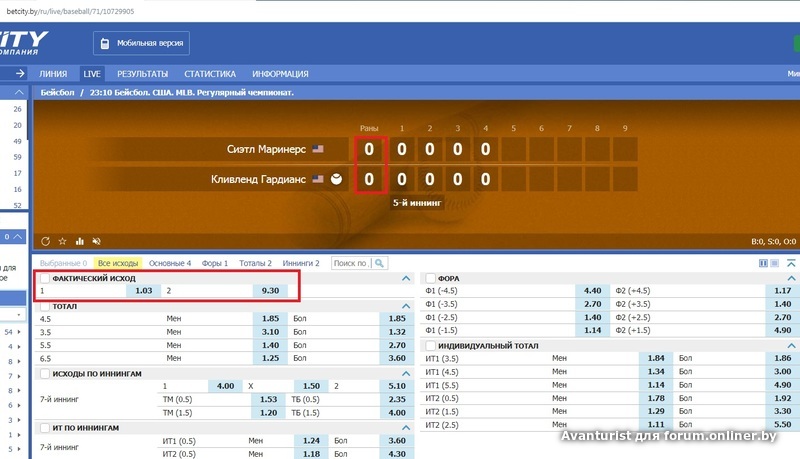The width and height of the screenshot is (800, 459).
Task: Click the chevron beside the 0 sidebar counter
Action: (x=18, y=237)
